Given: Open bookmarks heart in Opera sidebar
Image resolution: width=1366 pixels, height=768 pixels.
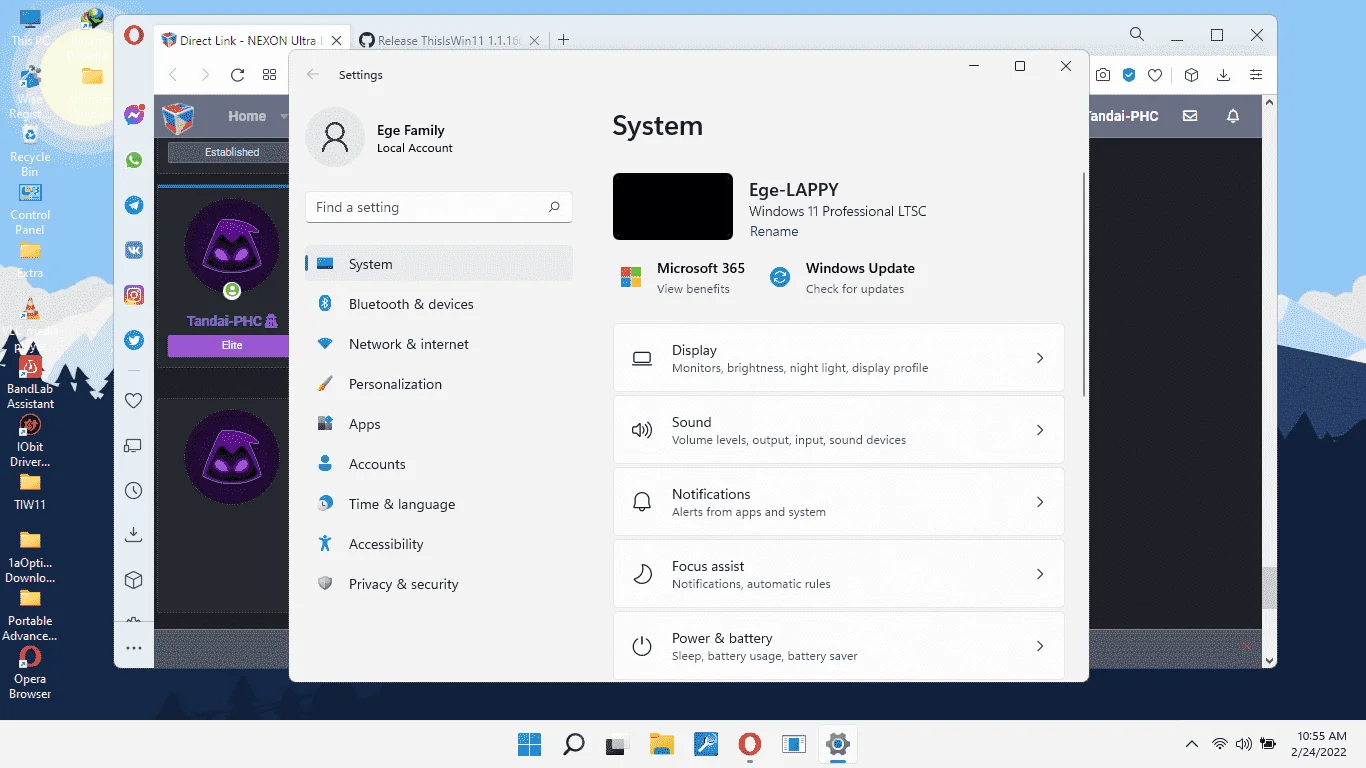Looking at the screenshot, I should click(x=133, y=400).
